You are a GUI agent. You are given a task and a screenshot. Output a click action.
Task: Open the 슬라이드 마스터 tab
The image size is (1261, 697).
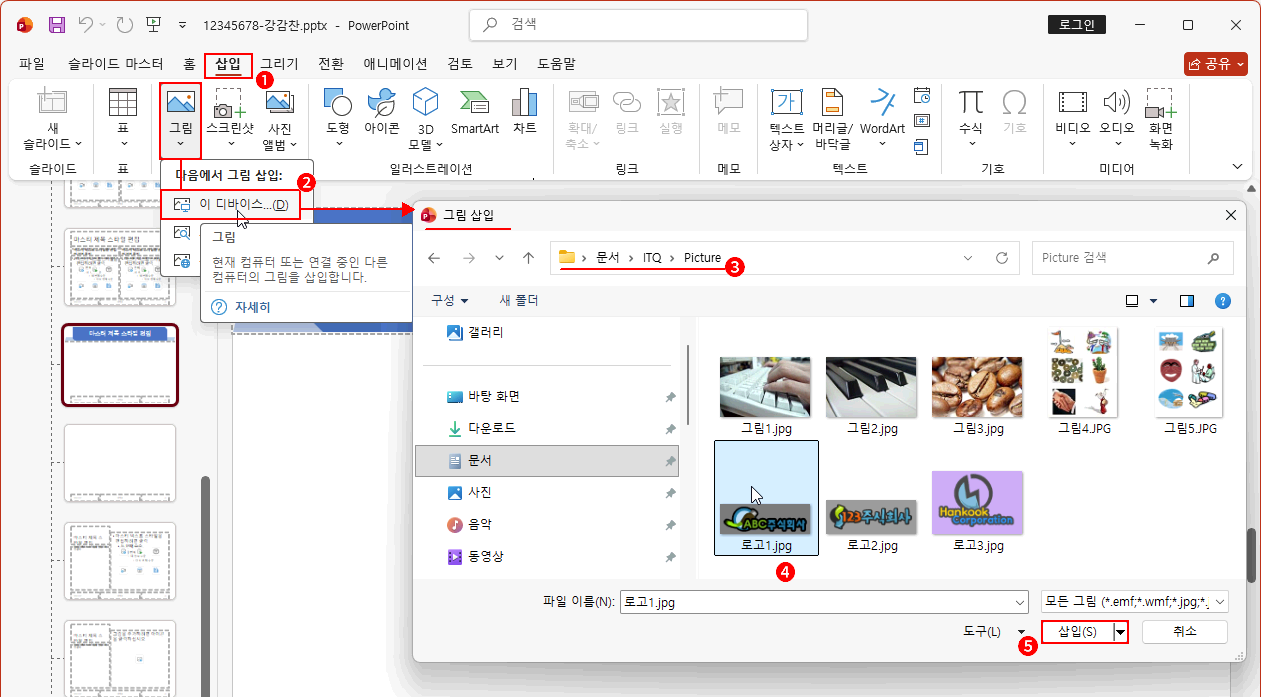(x=115, y=64)
